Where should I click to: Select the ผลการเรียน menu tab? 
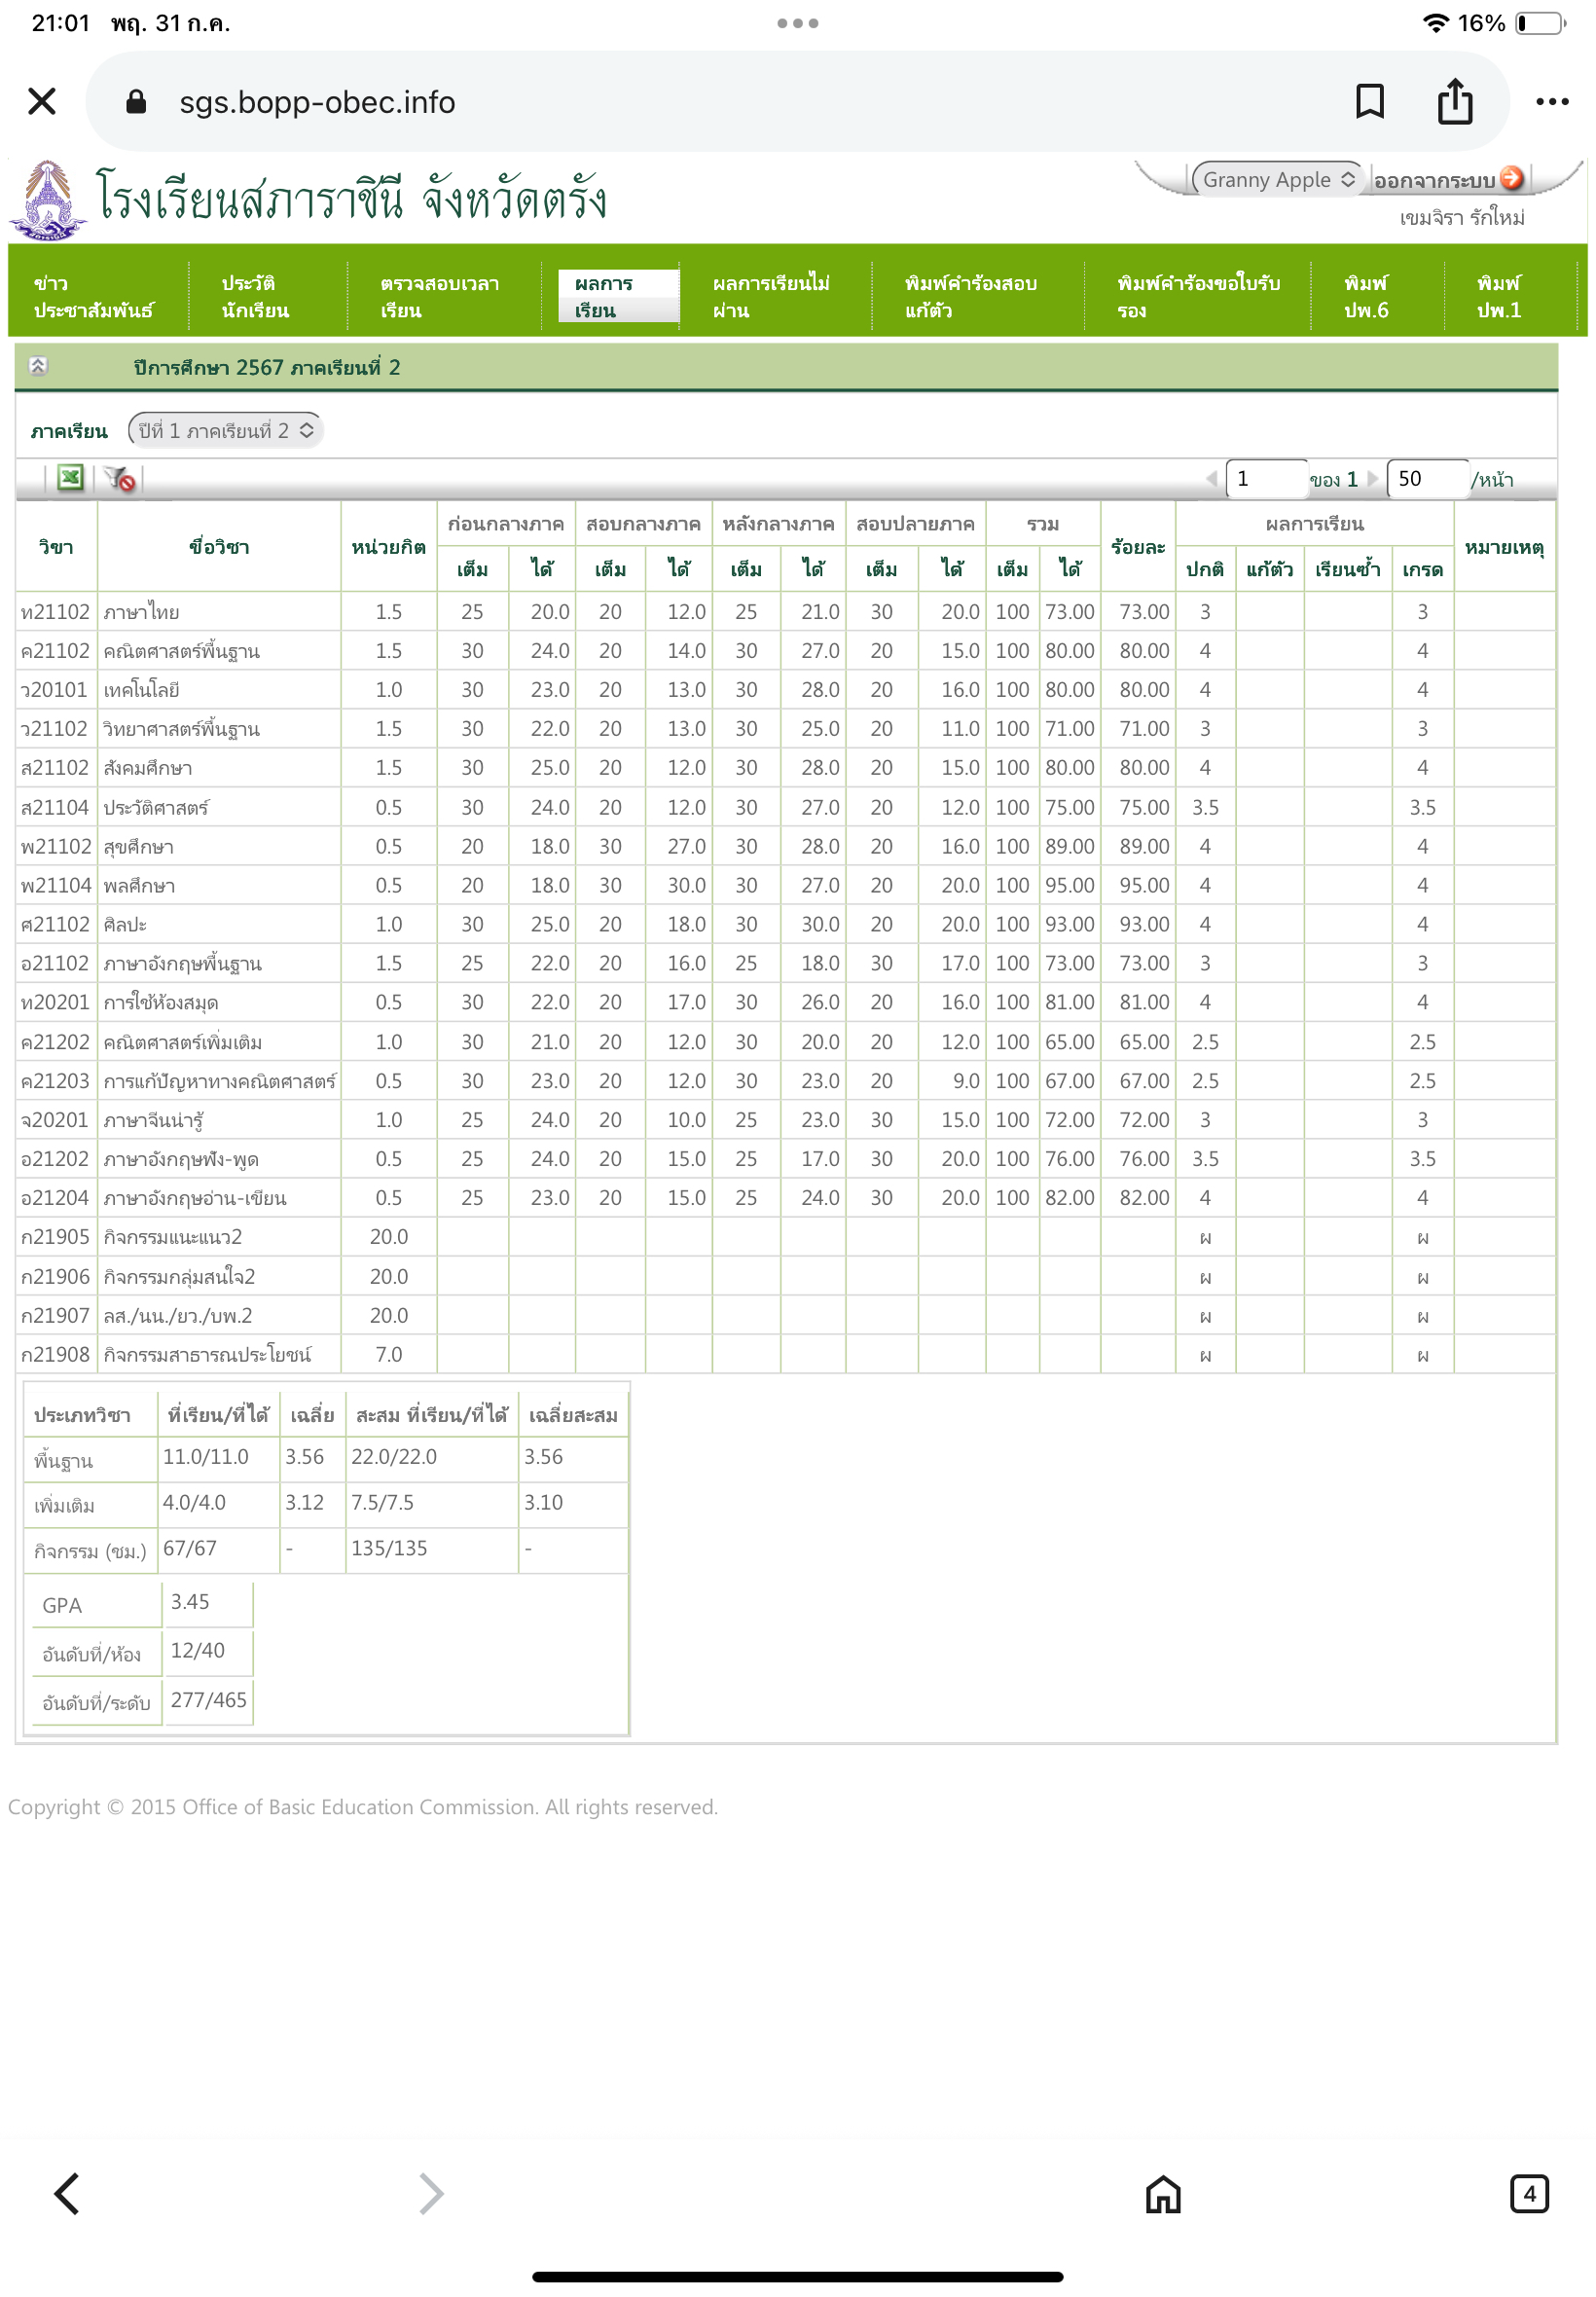pyautogui.click(x=618, y=296)
